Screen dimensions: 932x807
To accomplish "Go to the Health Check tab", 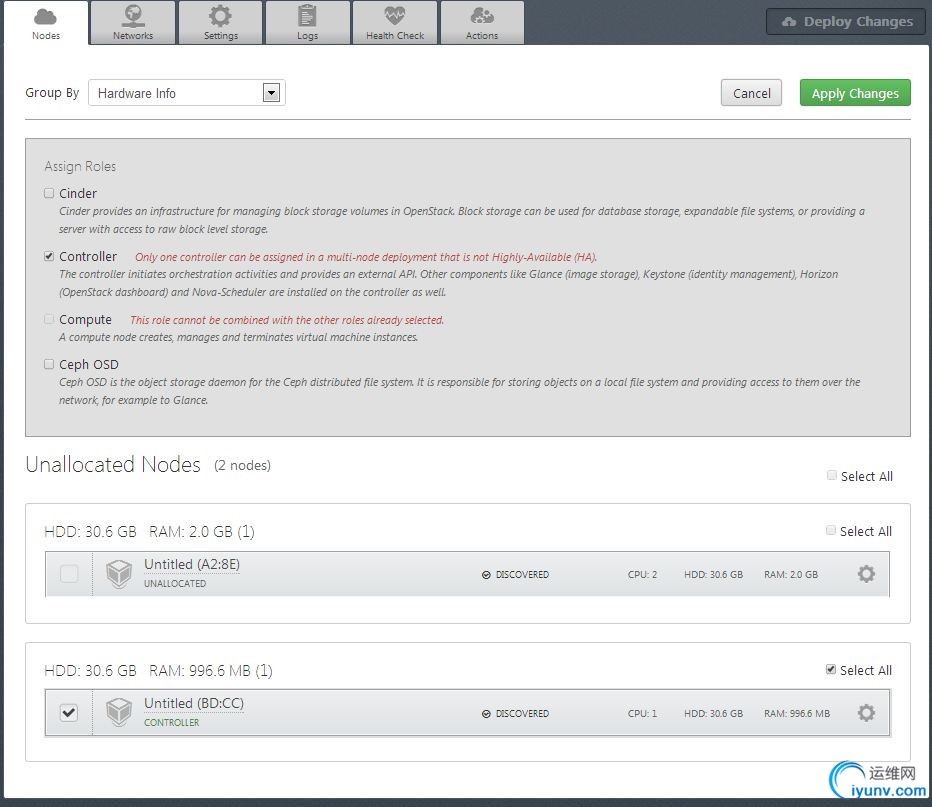I will point(395,23).
